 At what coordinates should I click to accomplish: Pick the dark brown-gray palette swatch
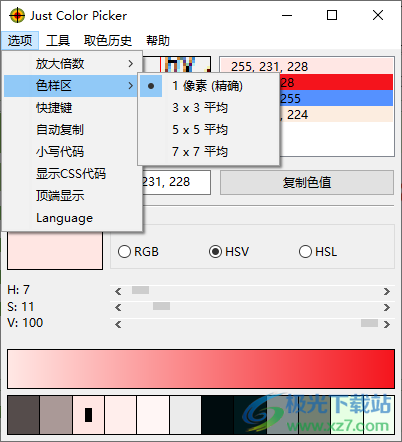(23, 415)
